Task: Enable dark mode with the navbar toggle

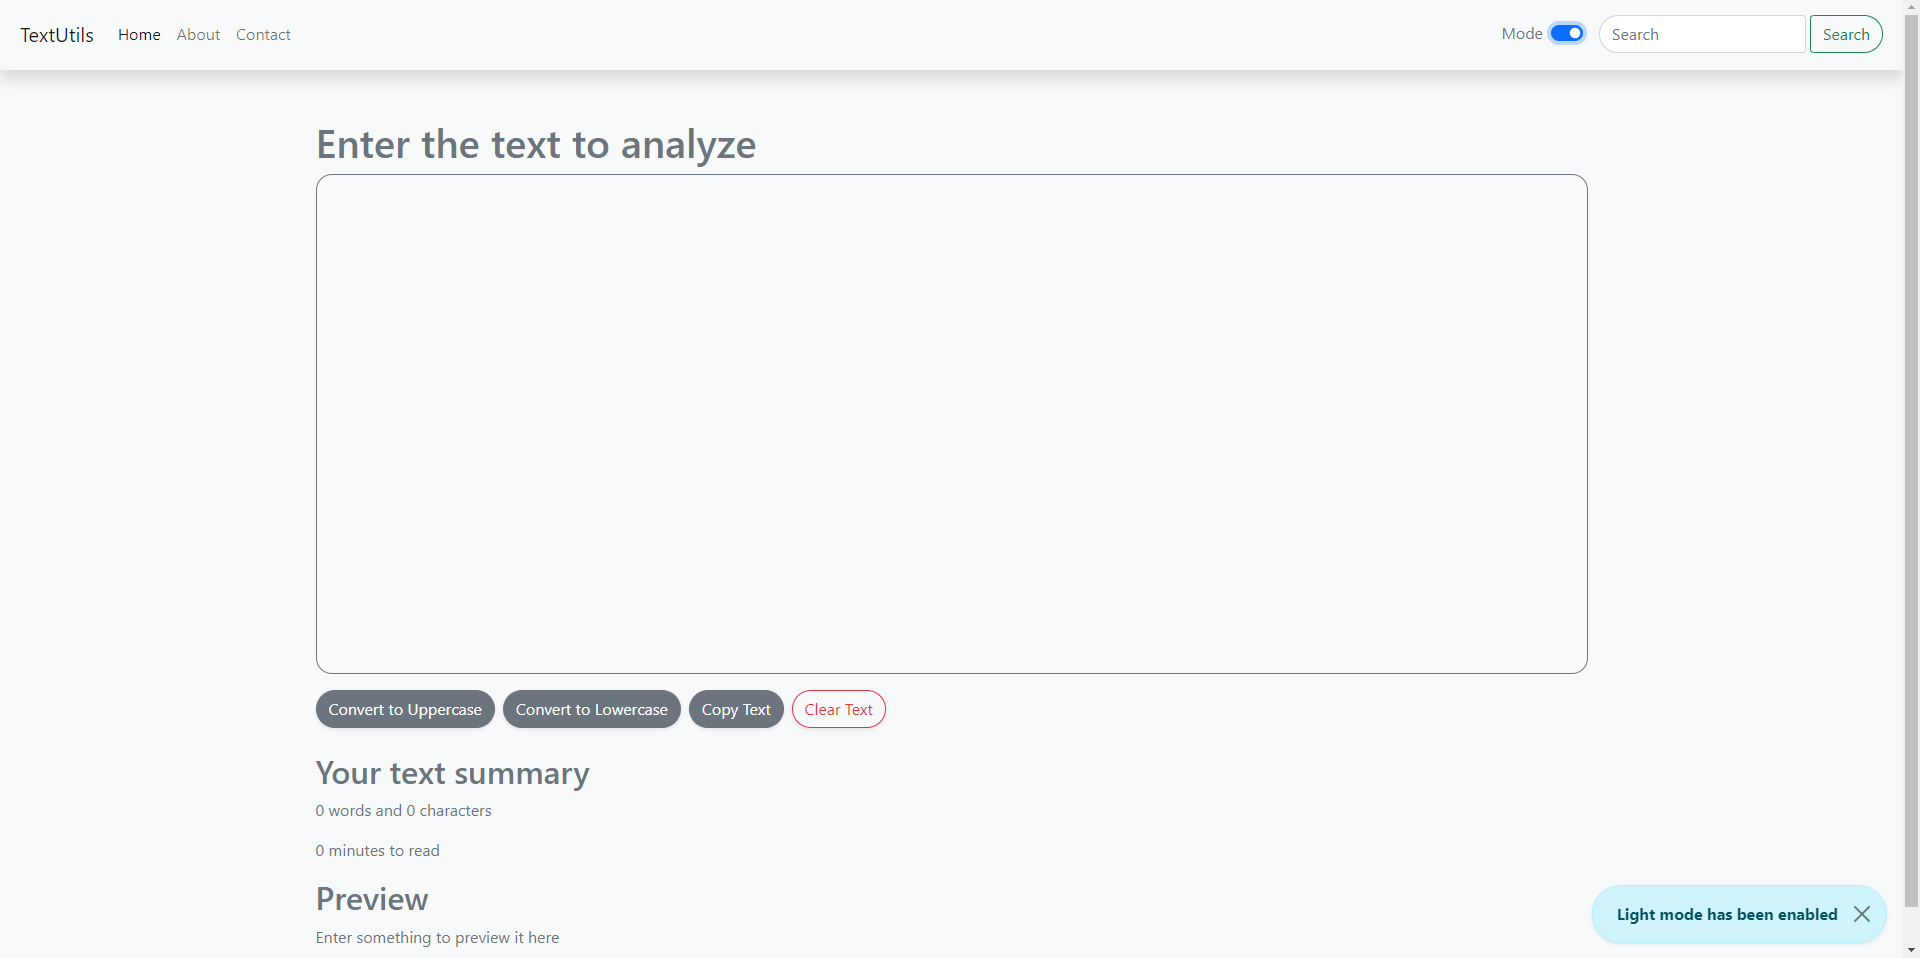Action: (1566, 33)
